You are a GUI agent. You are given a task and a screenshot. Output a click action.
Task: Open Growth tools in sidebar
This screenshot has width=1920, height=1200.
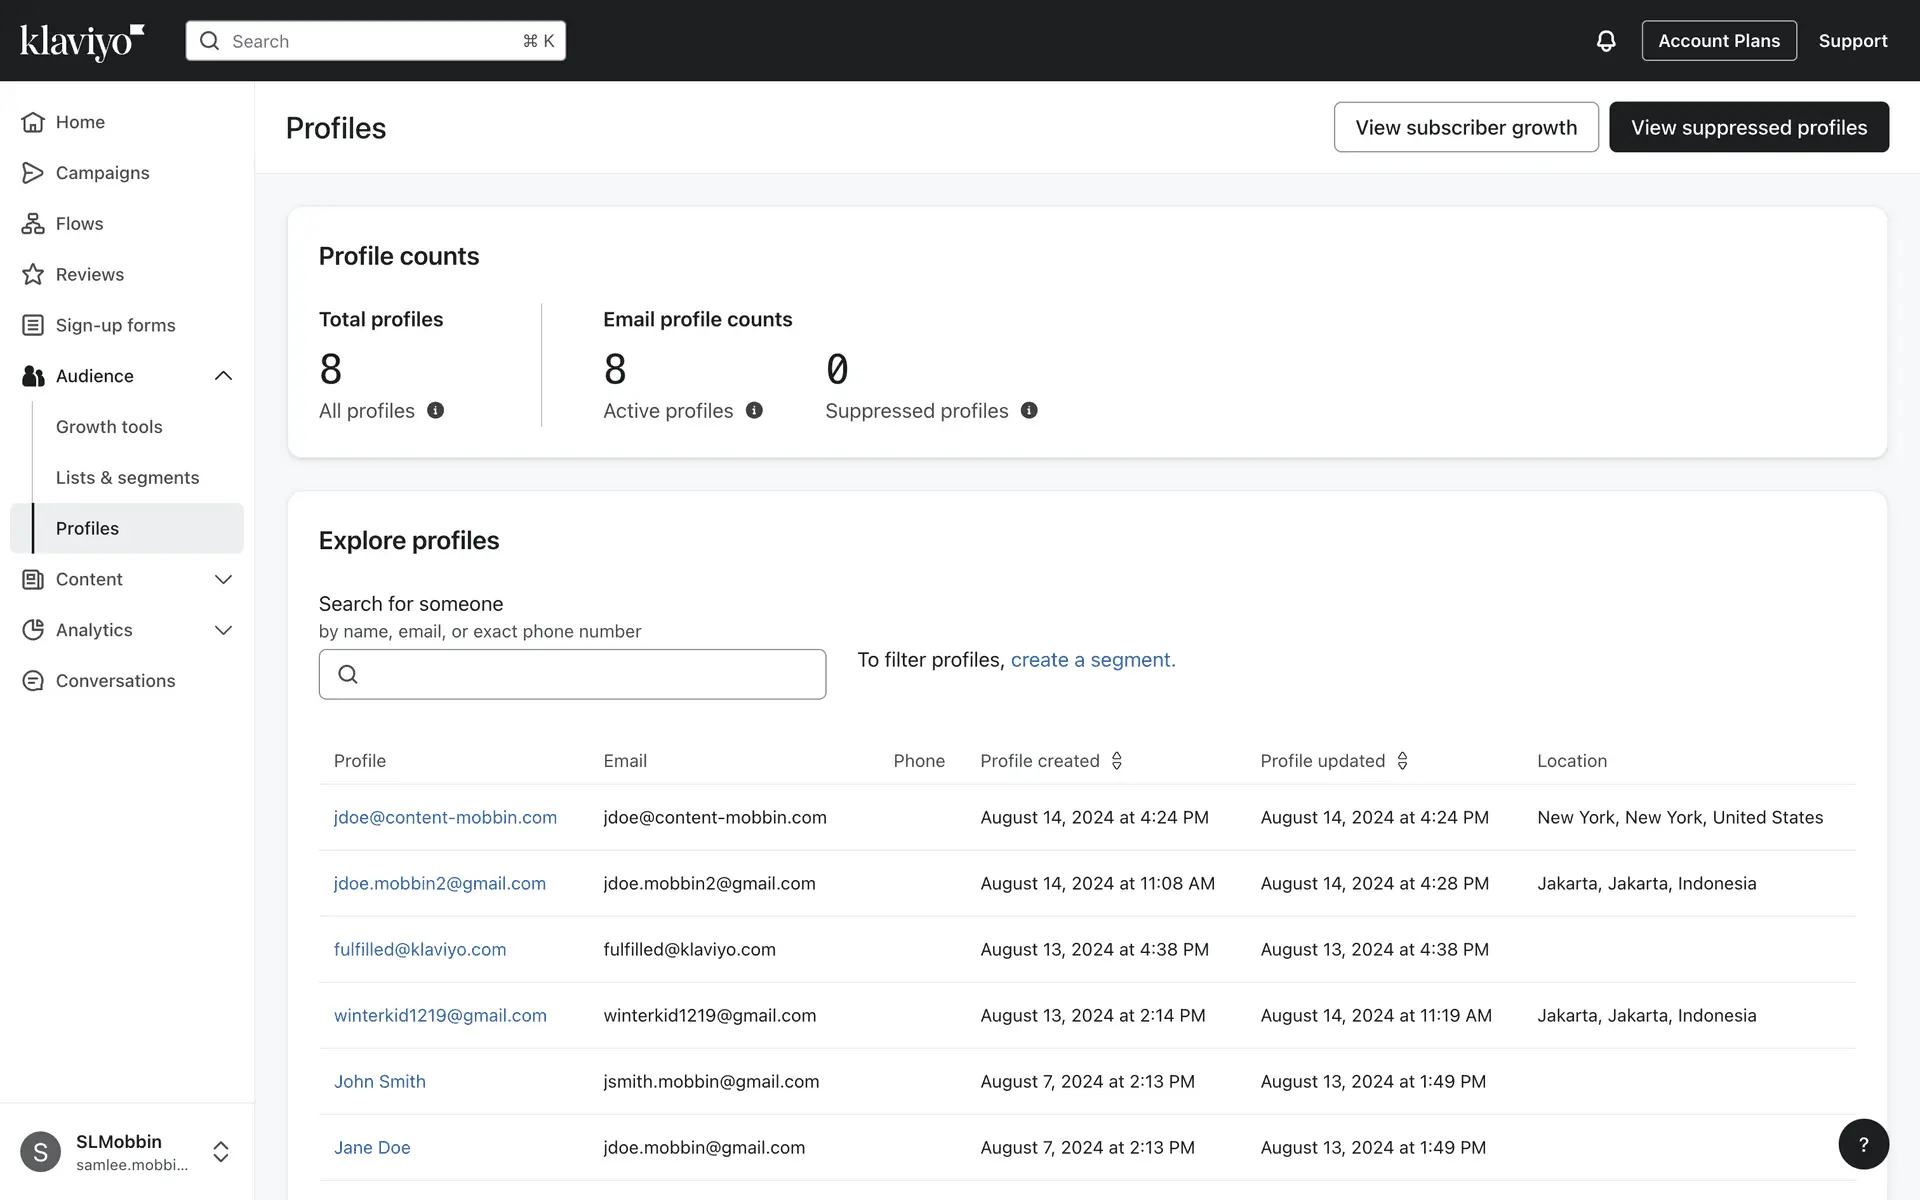tap(109, 426)
